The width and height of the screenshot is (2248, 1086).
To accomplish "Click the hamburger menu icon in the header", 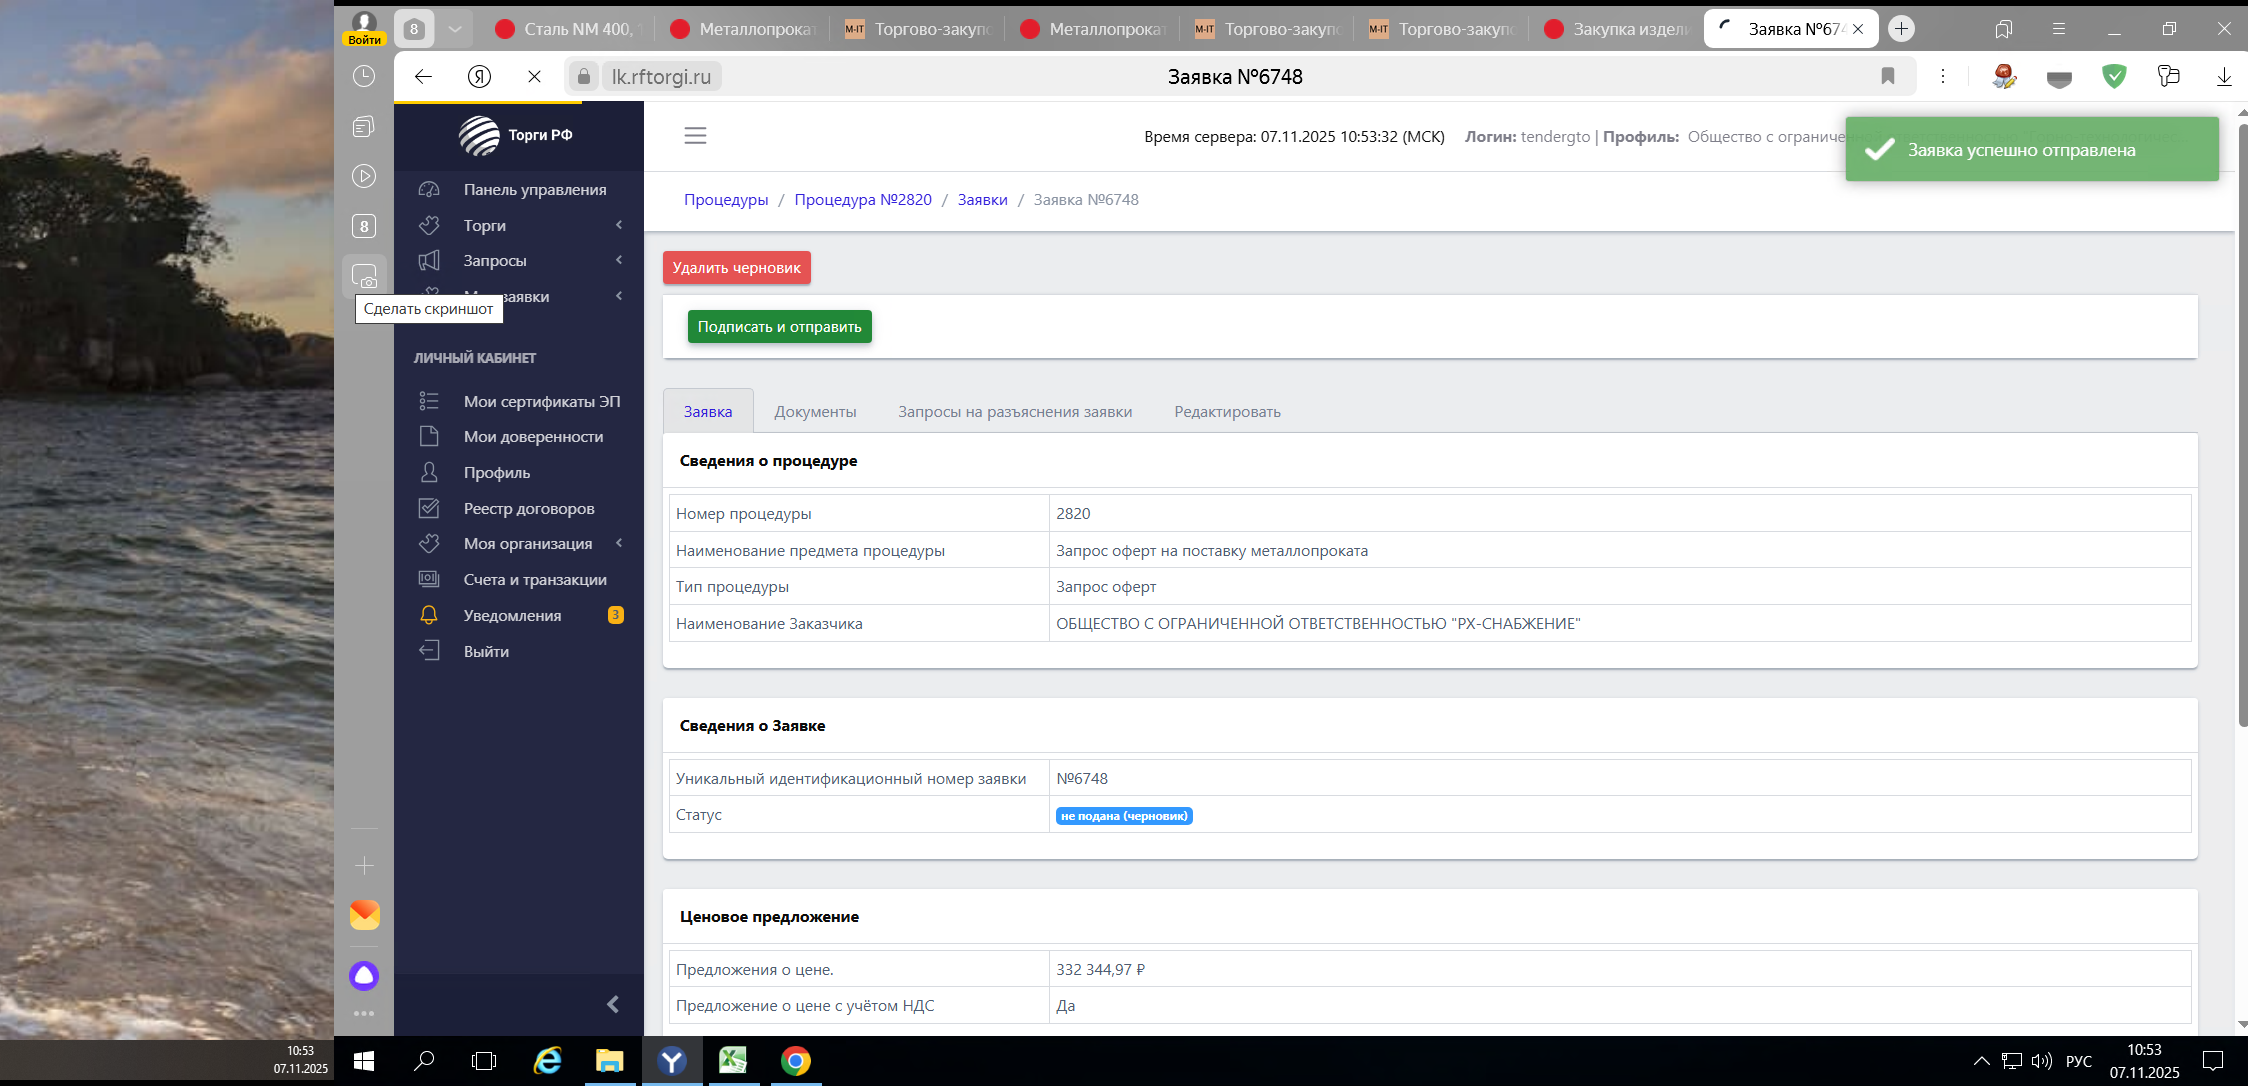I will pos(695,136).
